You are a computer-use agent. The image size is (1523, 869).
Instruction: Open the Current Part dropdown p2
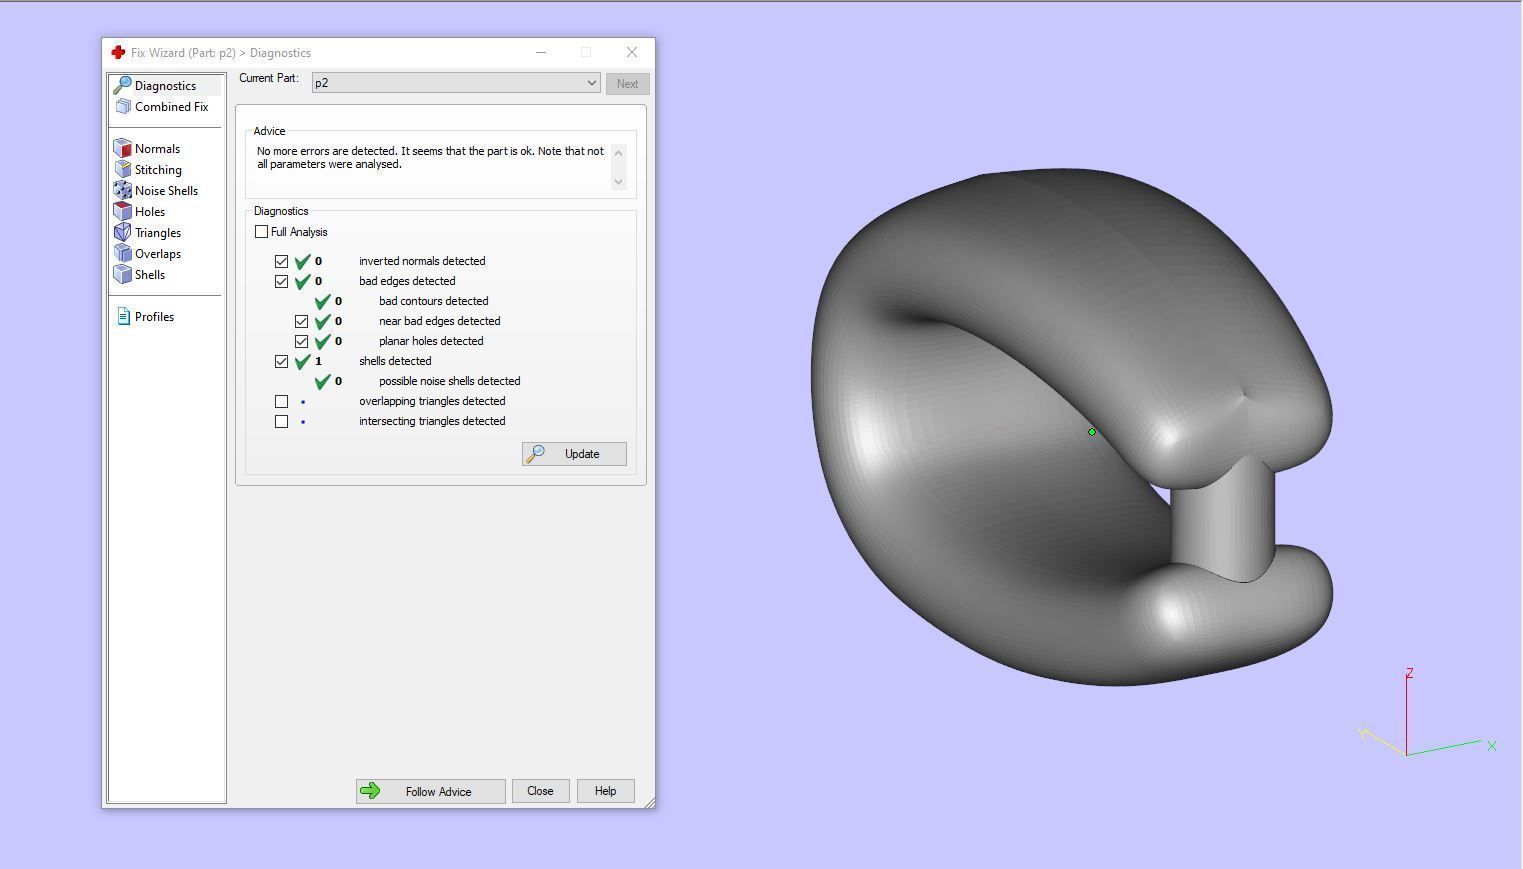coord(456,83)
